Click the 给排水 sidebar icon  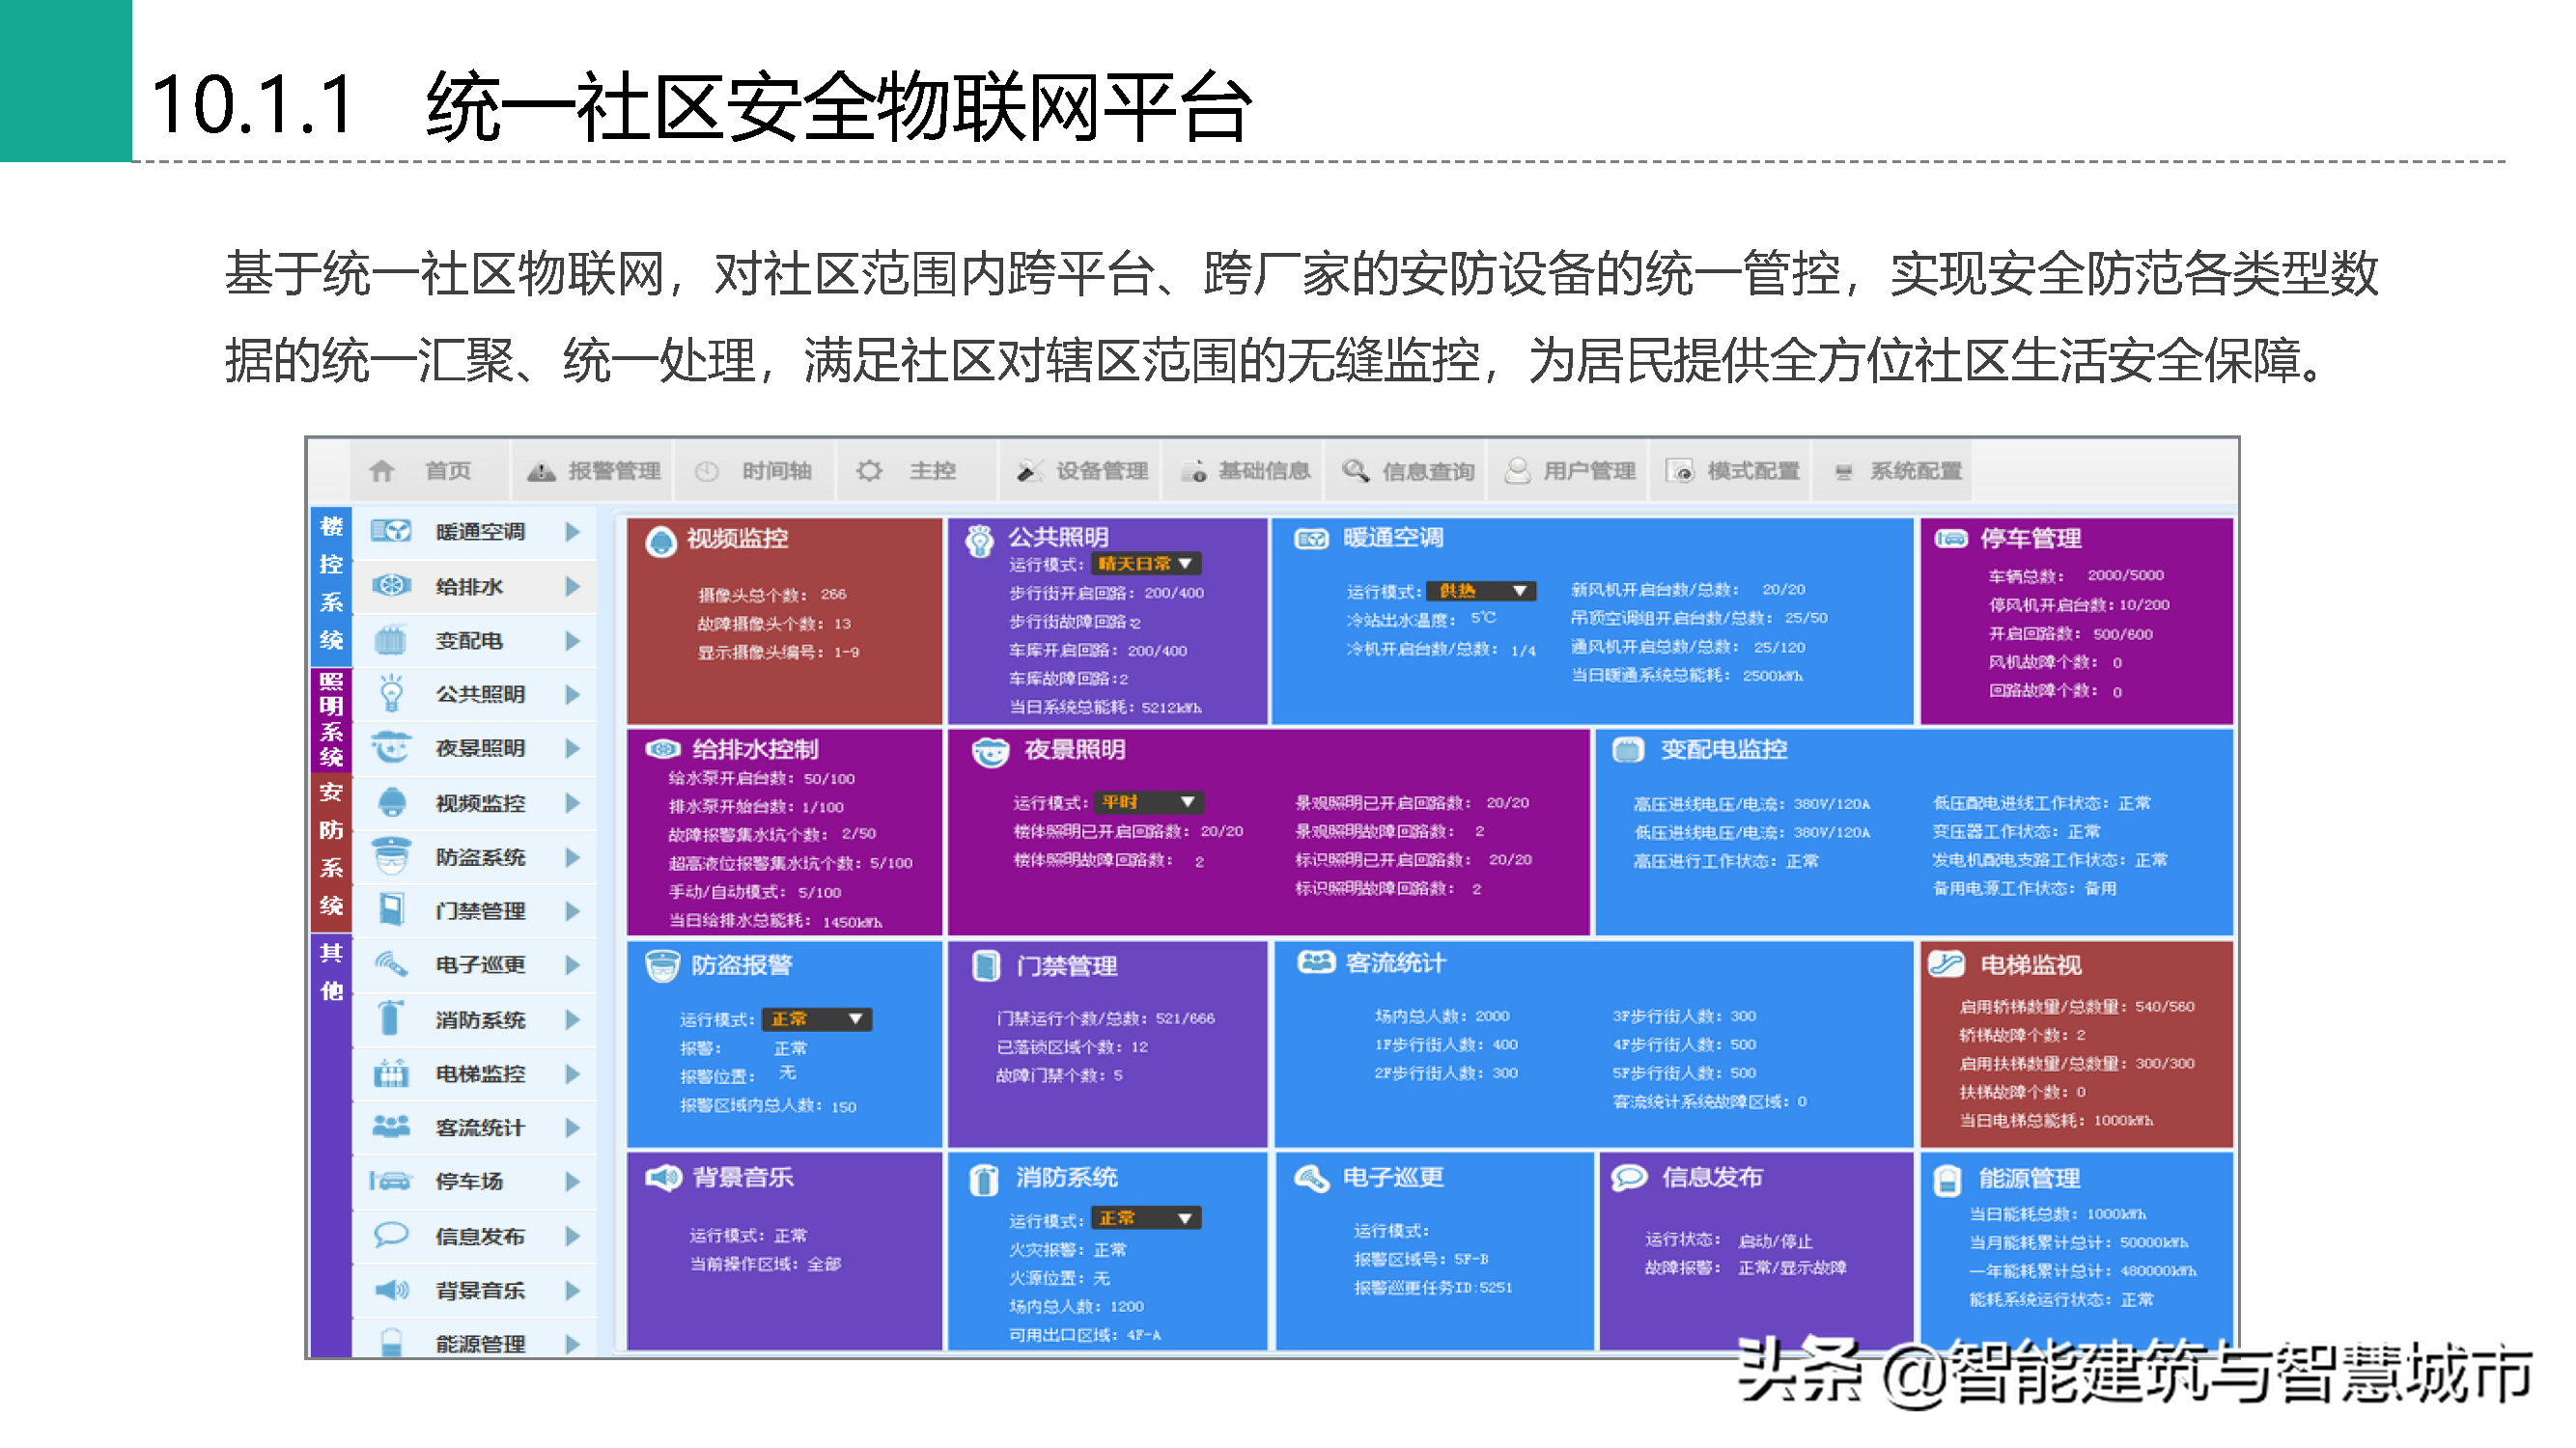pyautogui.click(x=391, y=585)
